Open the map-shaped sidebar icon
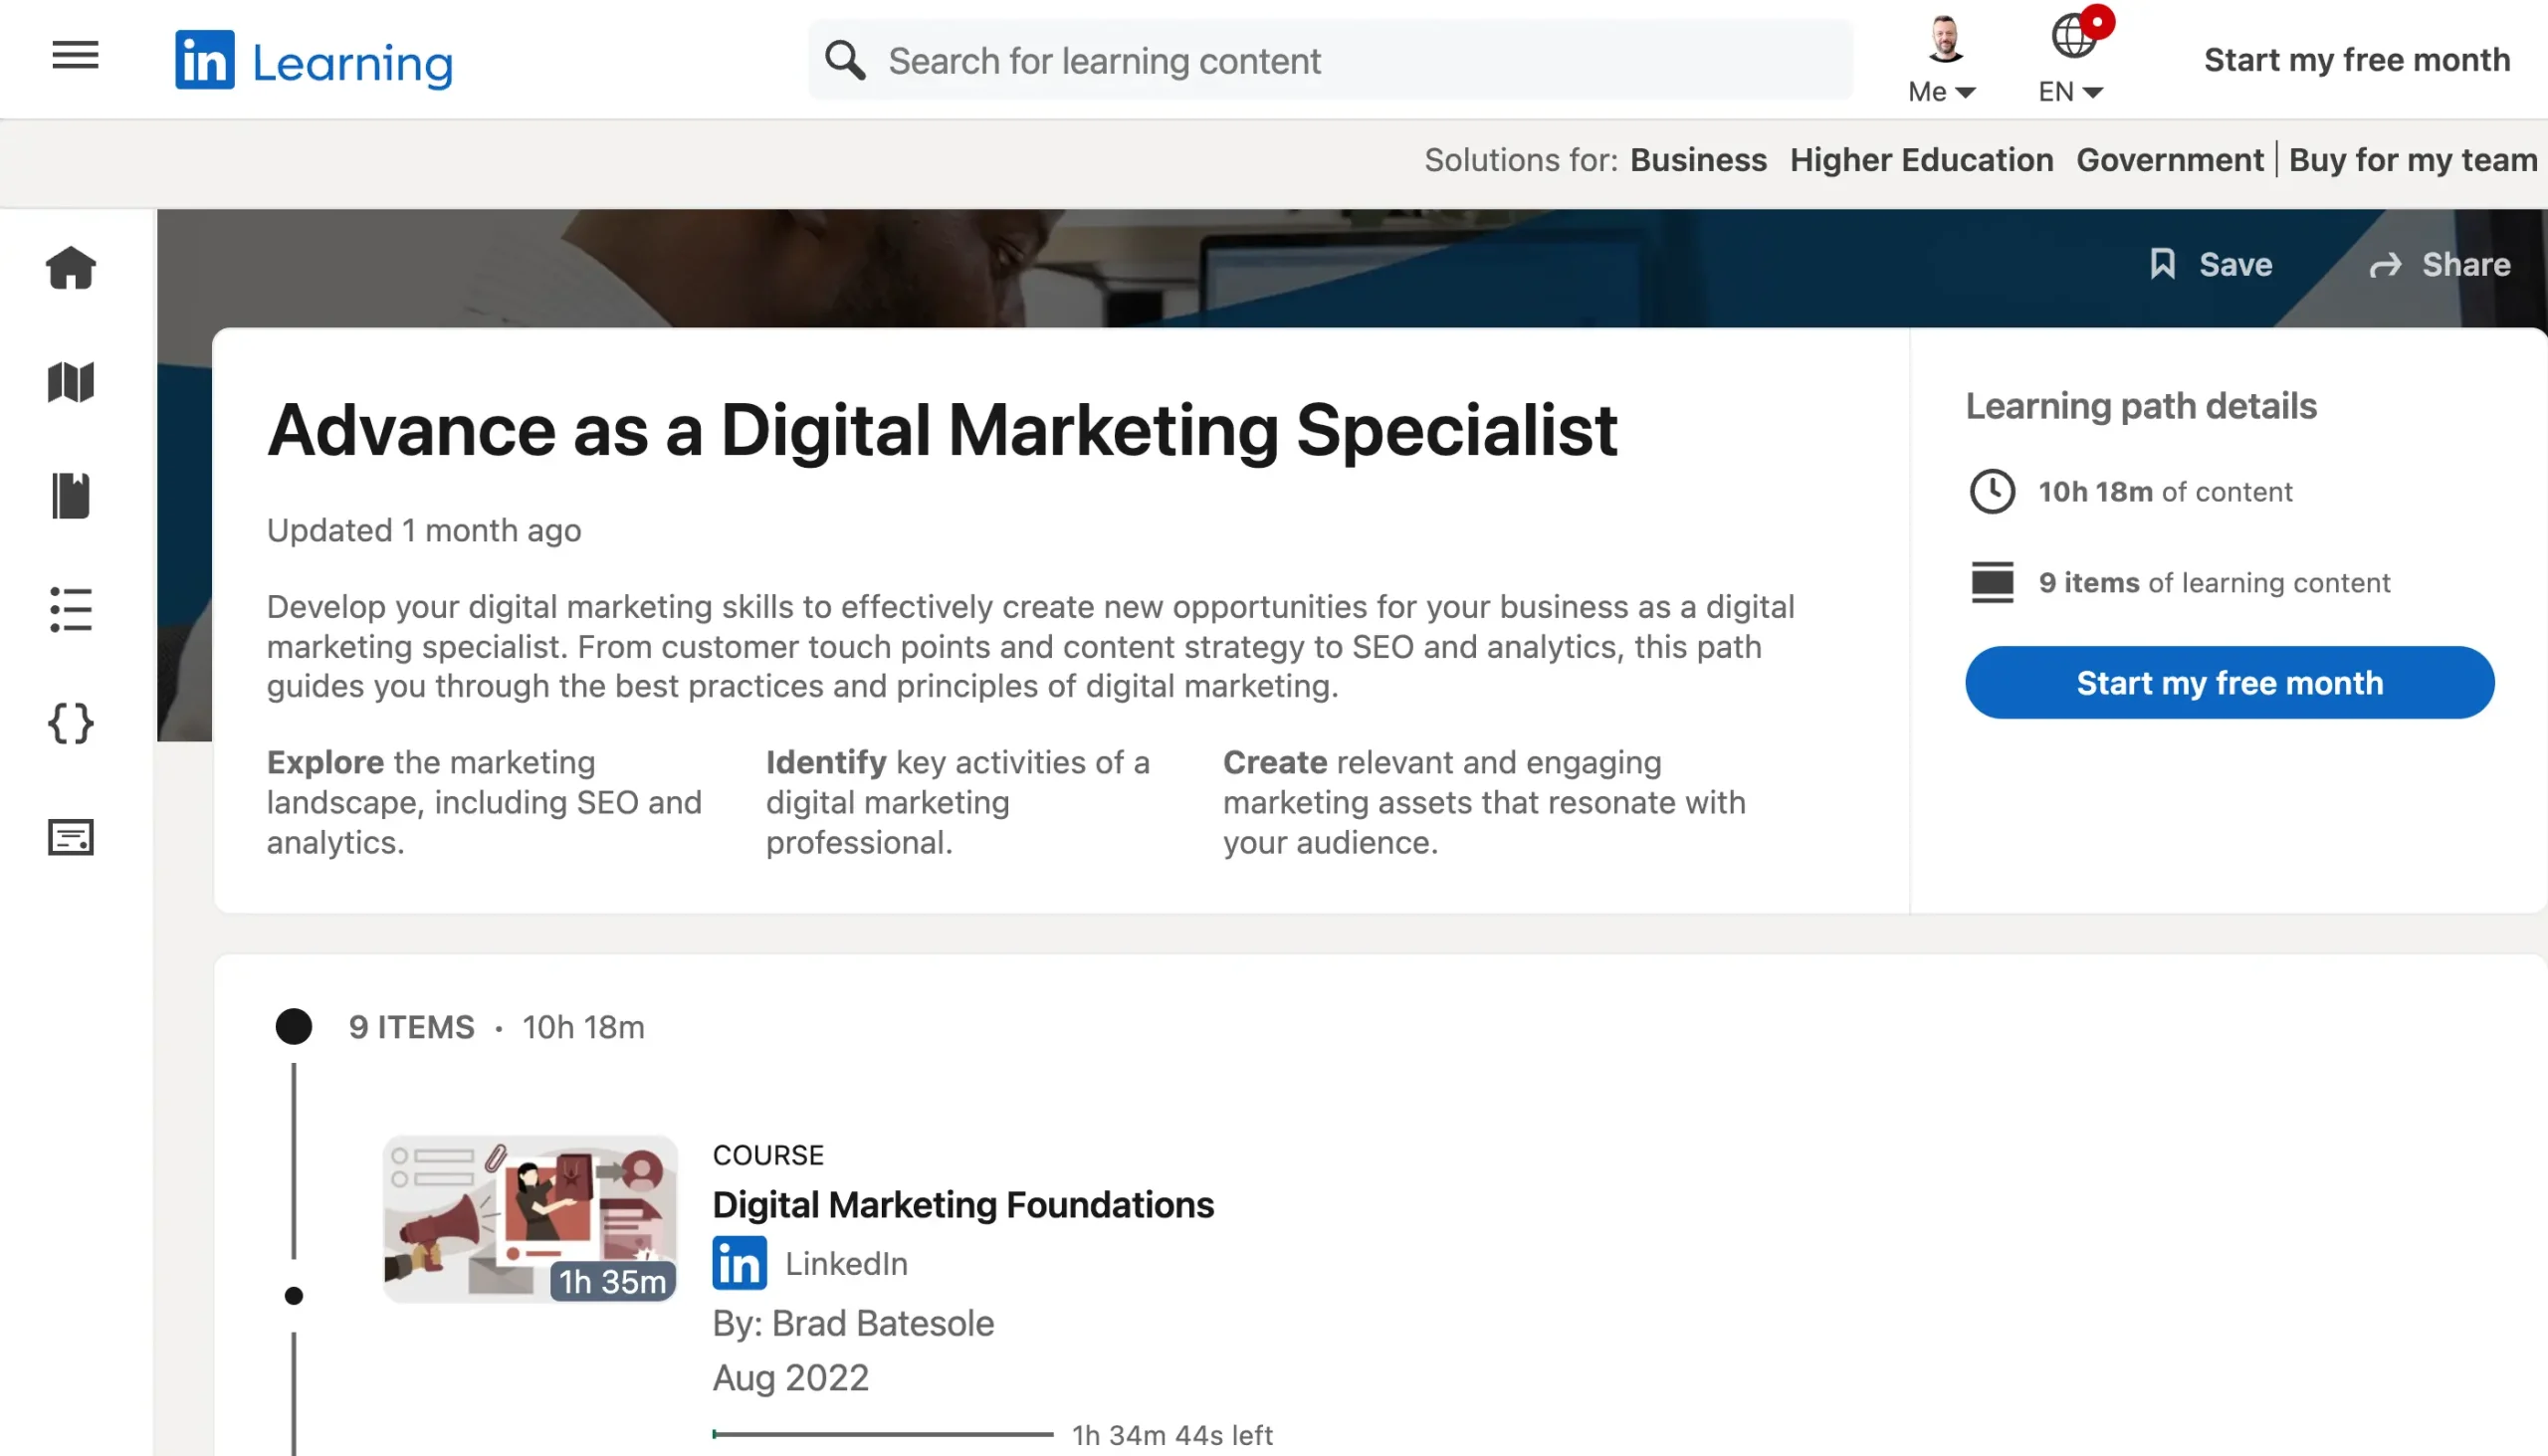 pos(71,382)
